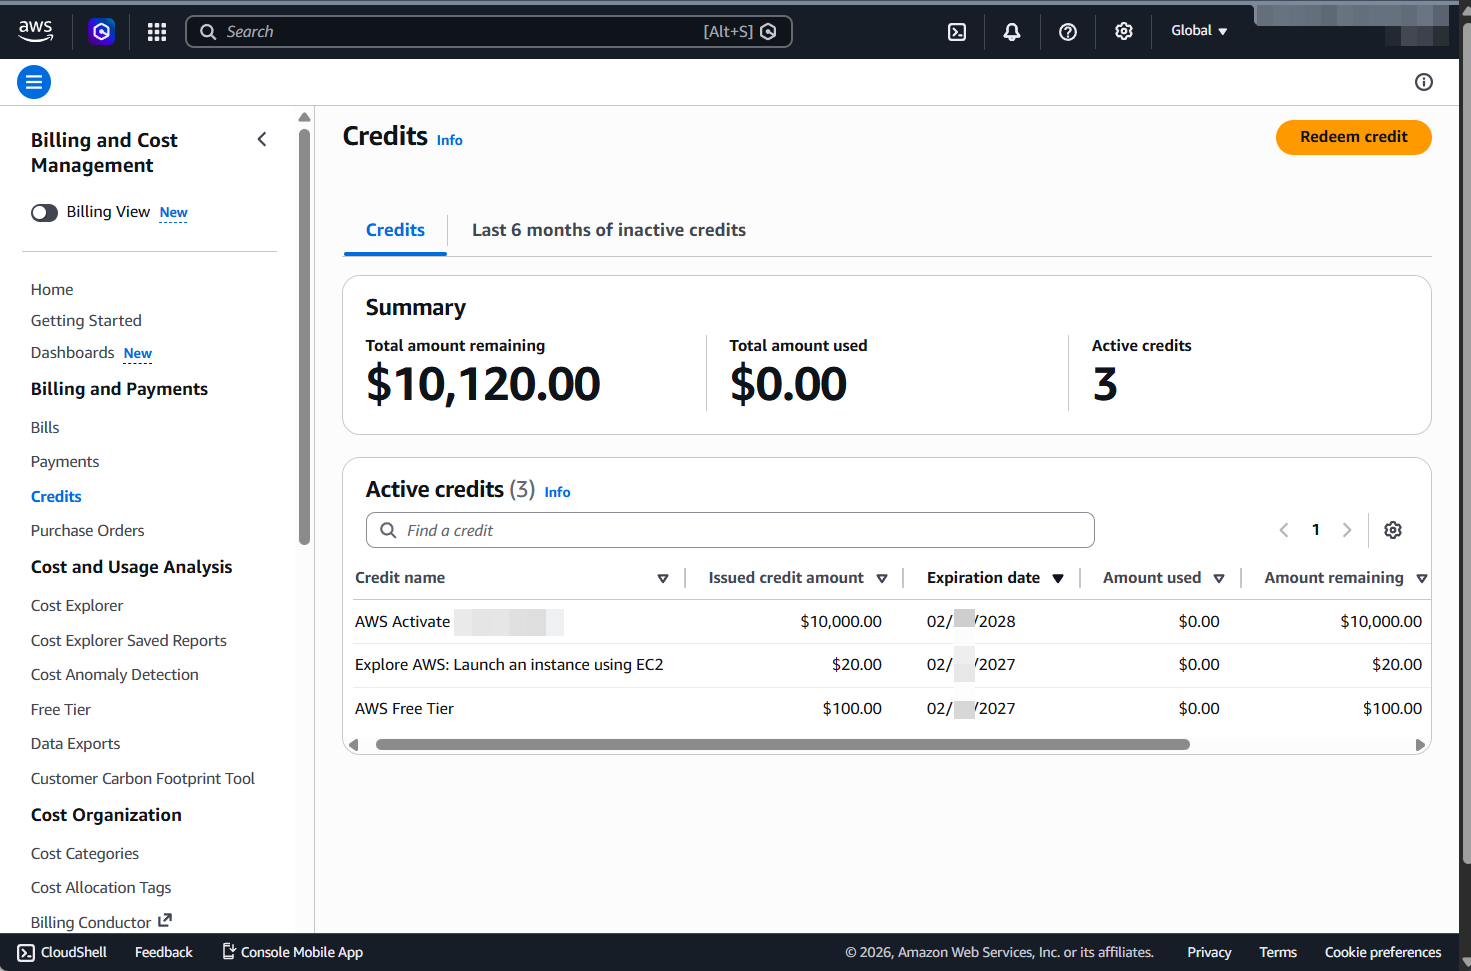The height and width of the screenshot is (971, 1471).
Task: Open Cost Categories in sidebar
Action: tap(85, 854)
